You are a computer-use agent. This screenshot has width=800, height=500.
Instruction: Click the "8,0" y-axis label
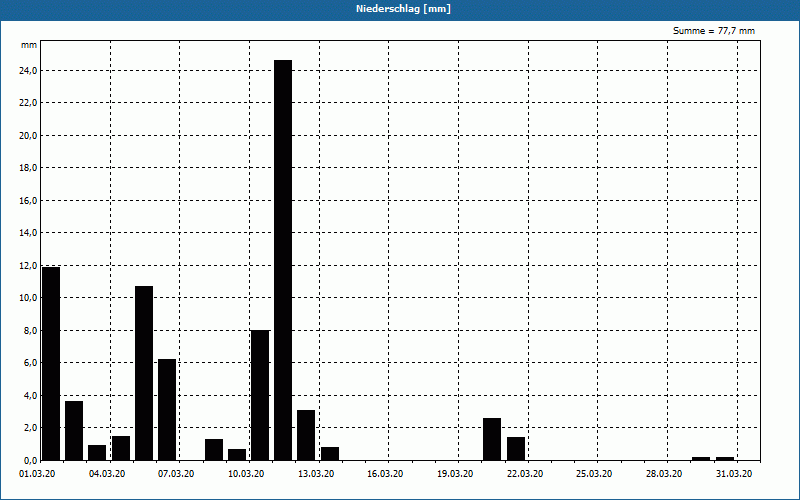point(30,331)
